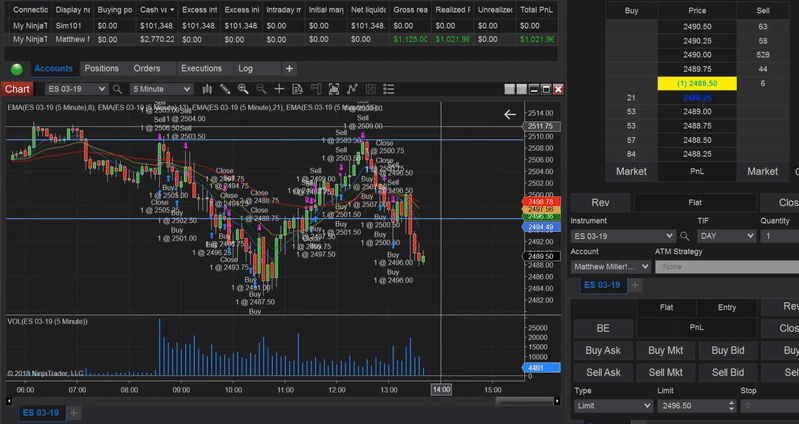Click the Quantity input field
799x424 pixels.
pyautogui.click(x=781, y=236)
